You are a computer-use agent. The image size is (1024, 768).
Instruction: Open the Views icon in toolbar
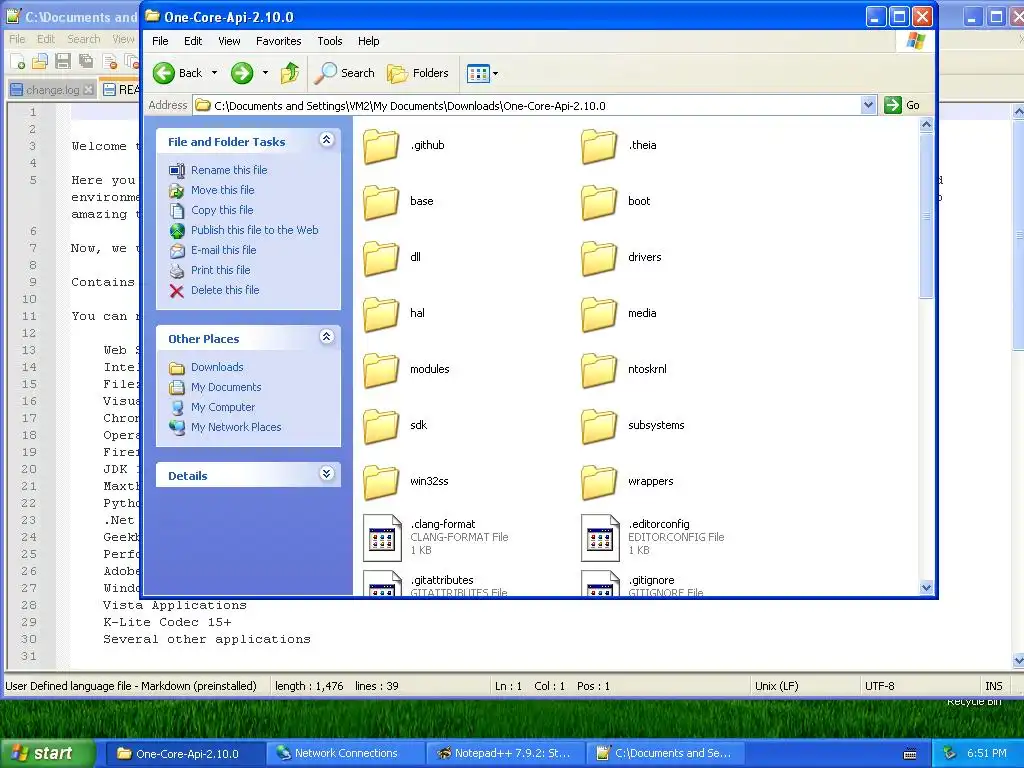(478, 73)
